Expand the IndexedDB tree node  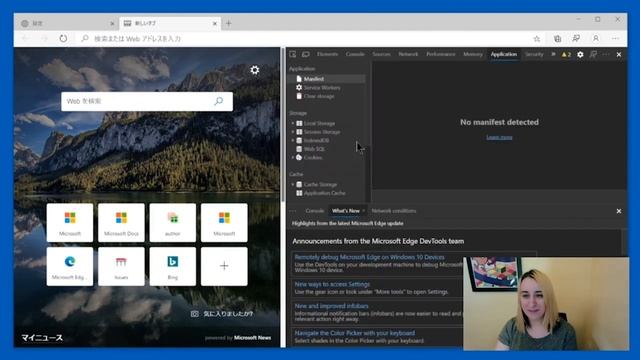pyautogui.click(x=293, y=140)
